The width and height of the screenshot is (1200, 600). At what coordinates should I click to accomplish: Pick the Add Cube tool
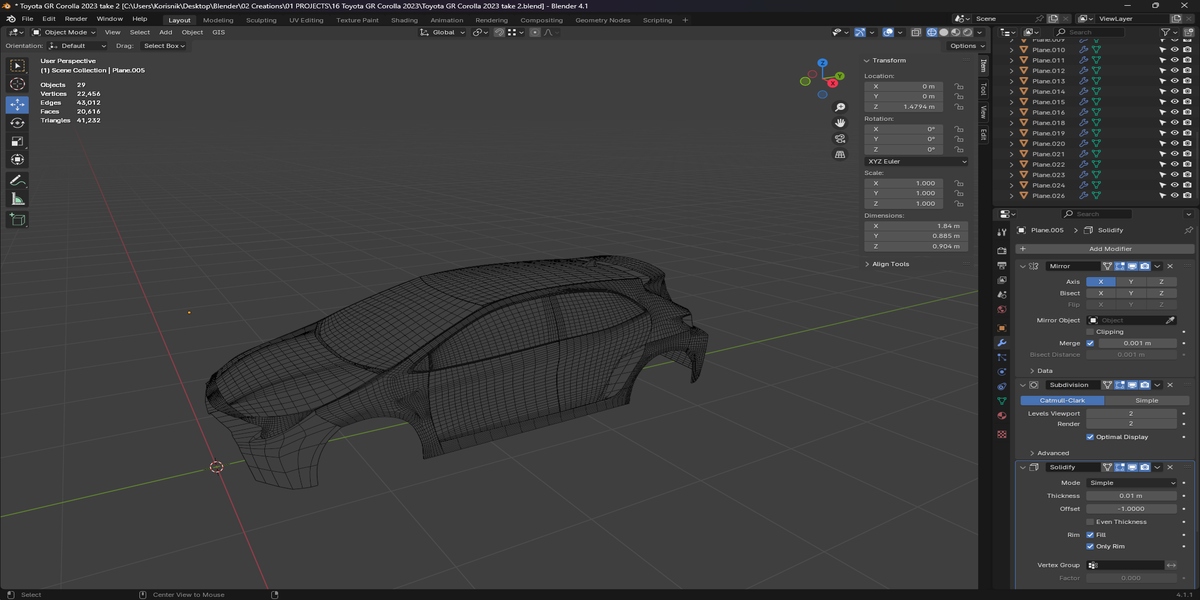17,219
